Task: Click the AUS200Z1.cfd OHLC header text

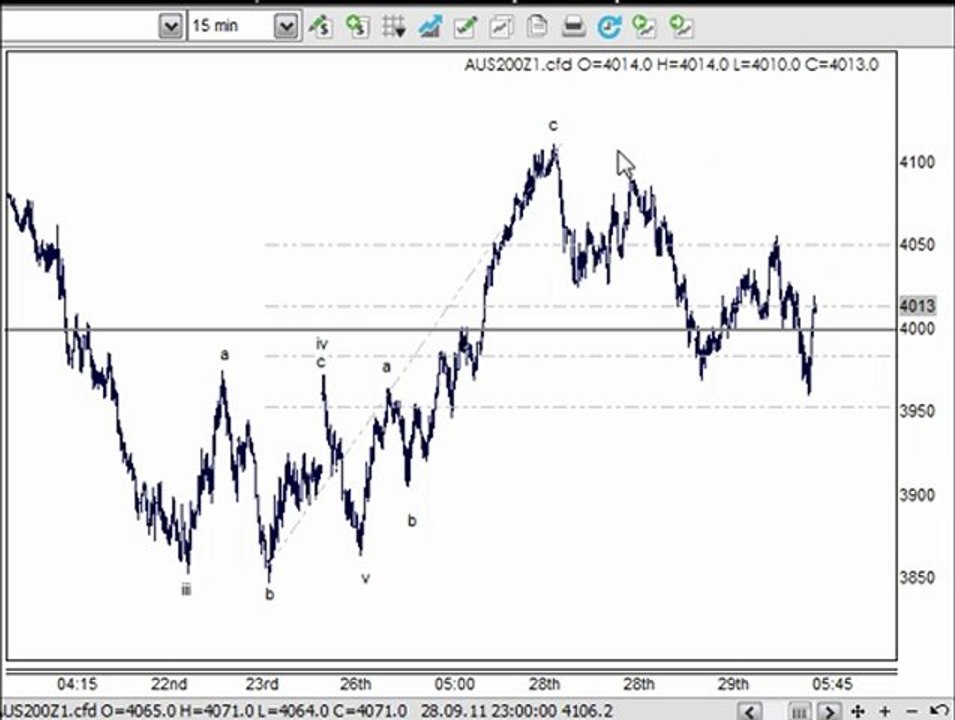Action: click(x=671, y=65)
